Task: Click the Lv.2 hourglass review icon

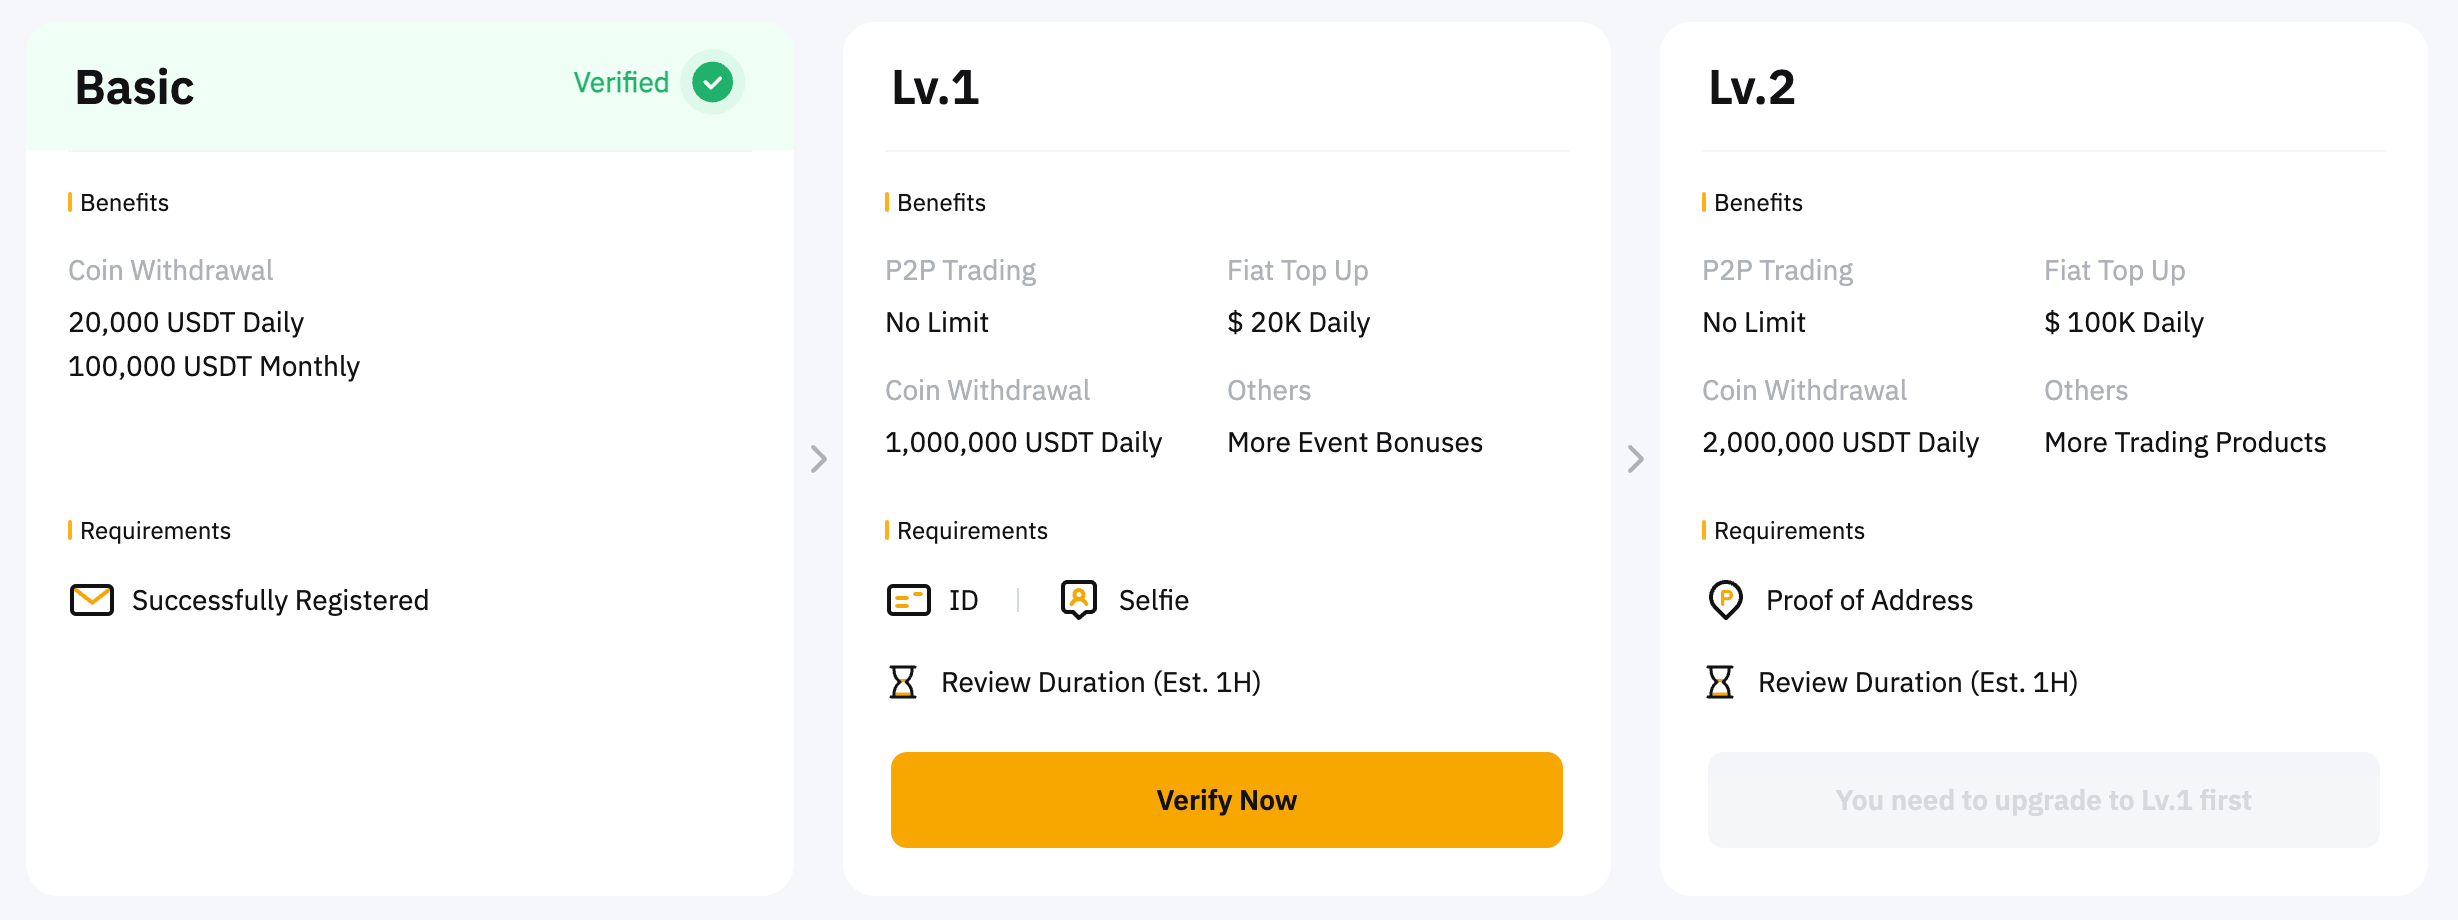Action: click(1720, 682)
